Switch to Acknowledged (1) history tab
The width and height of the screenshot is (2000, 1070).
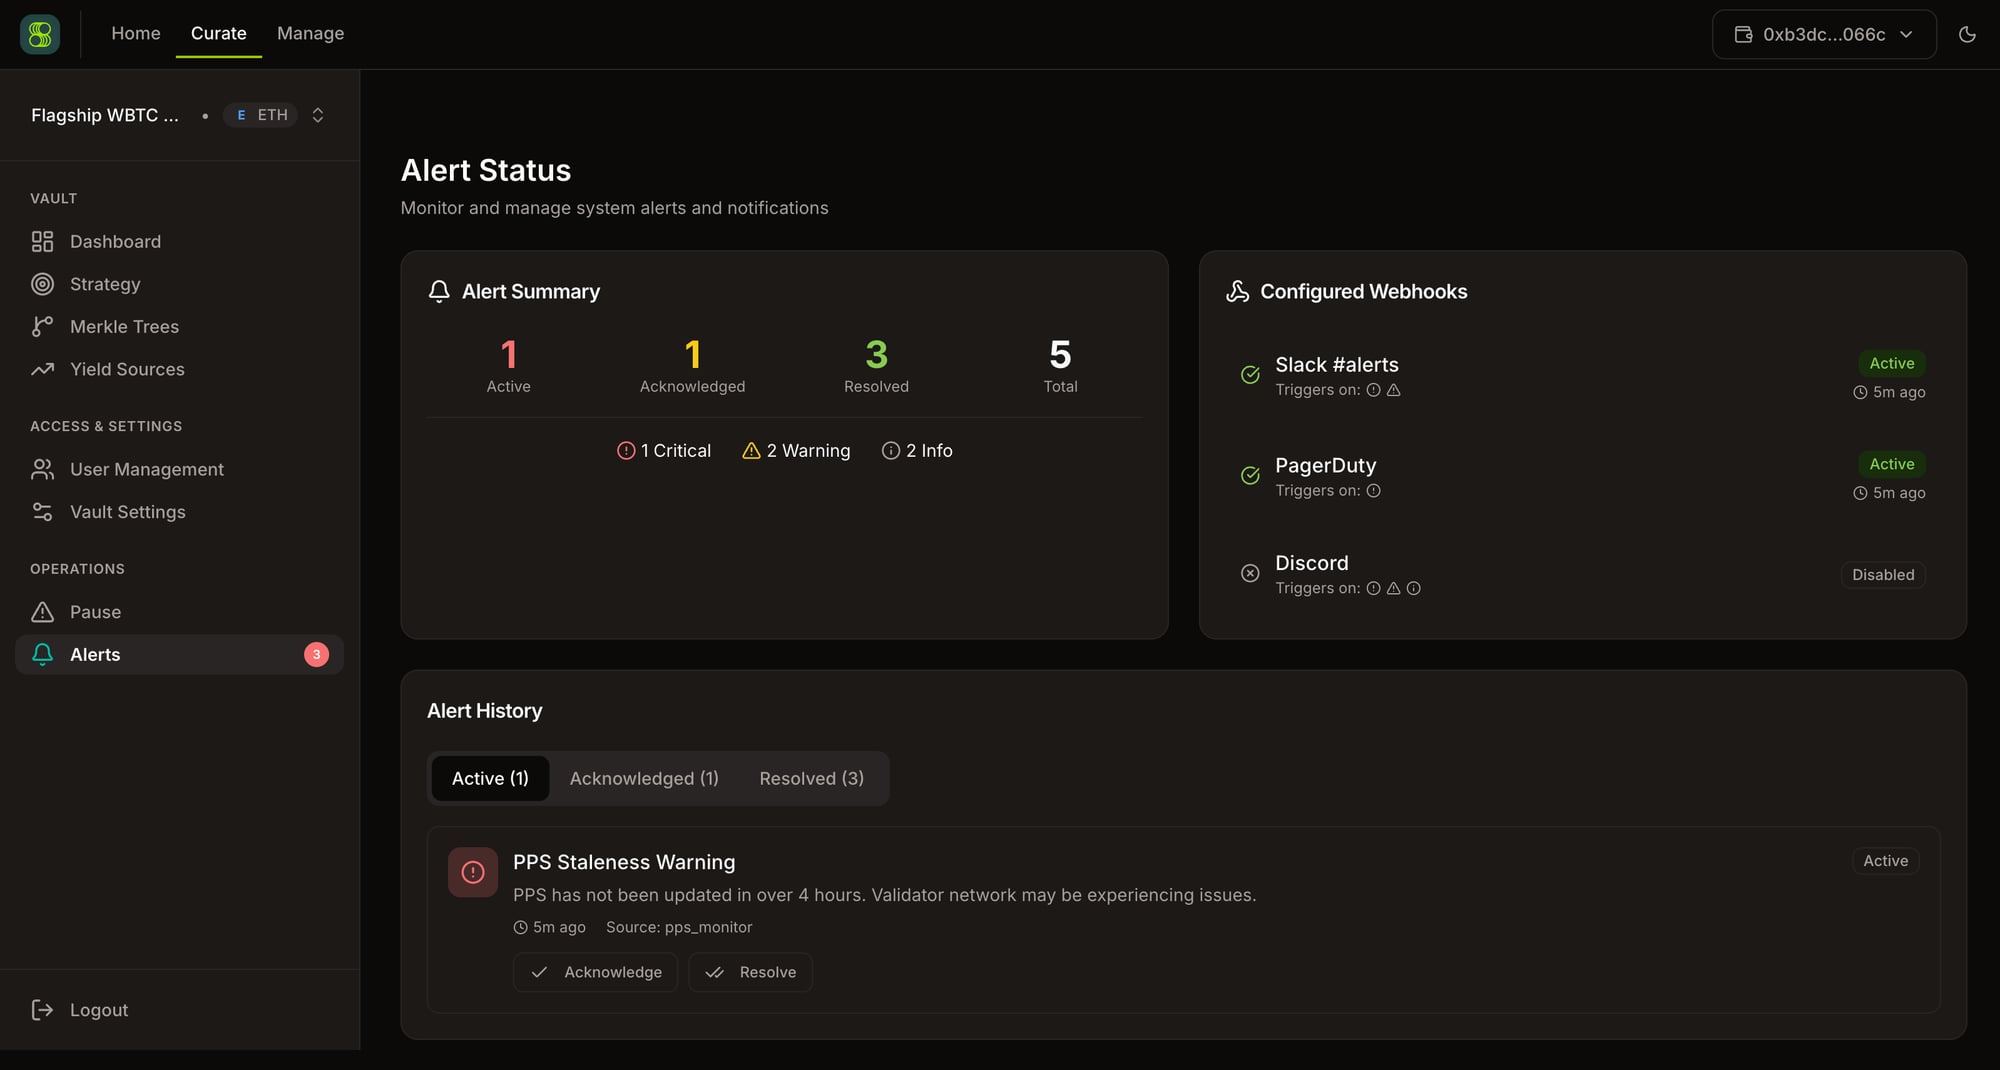click(644, 778)
